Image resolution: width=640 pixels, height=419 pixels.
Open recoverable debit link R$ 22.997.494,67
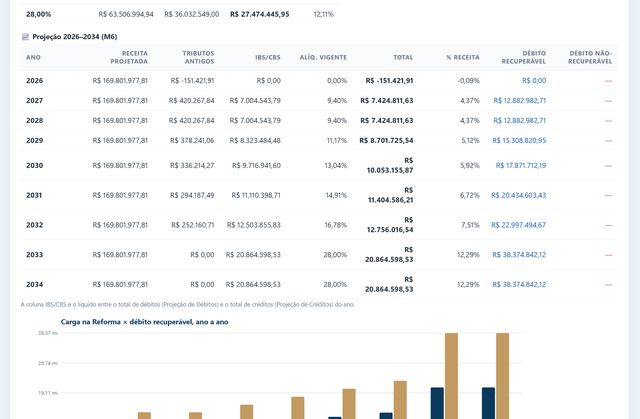pyautogui.click(x=518, y=225)
